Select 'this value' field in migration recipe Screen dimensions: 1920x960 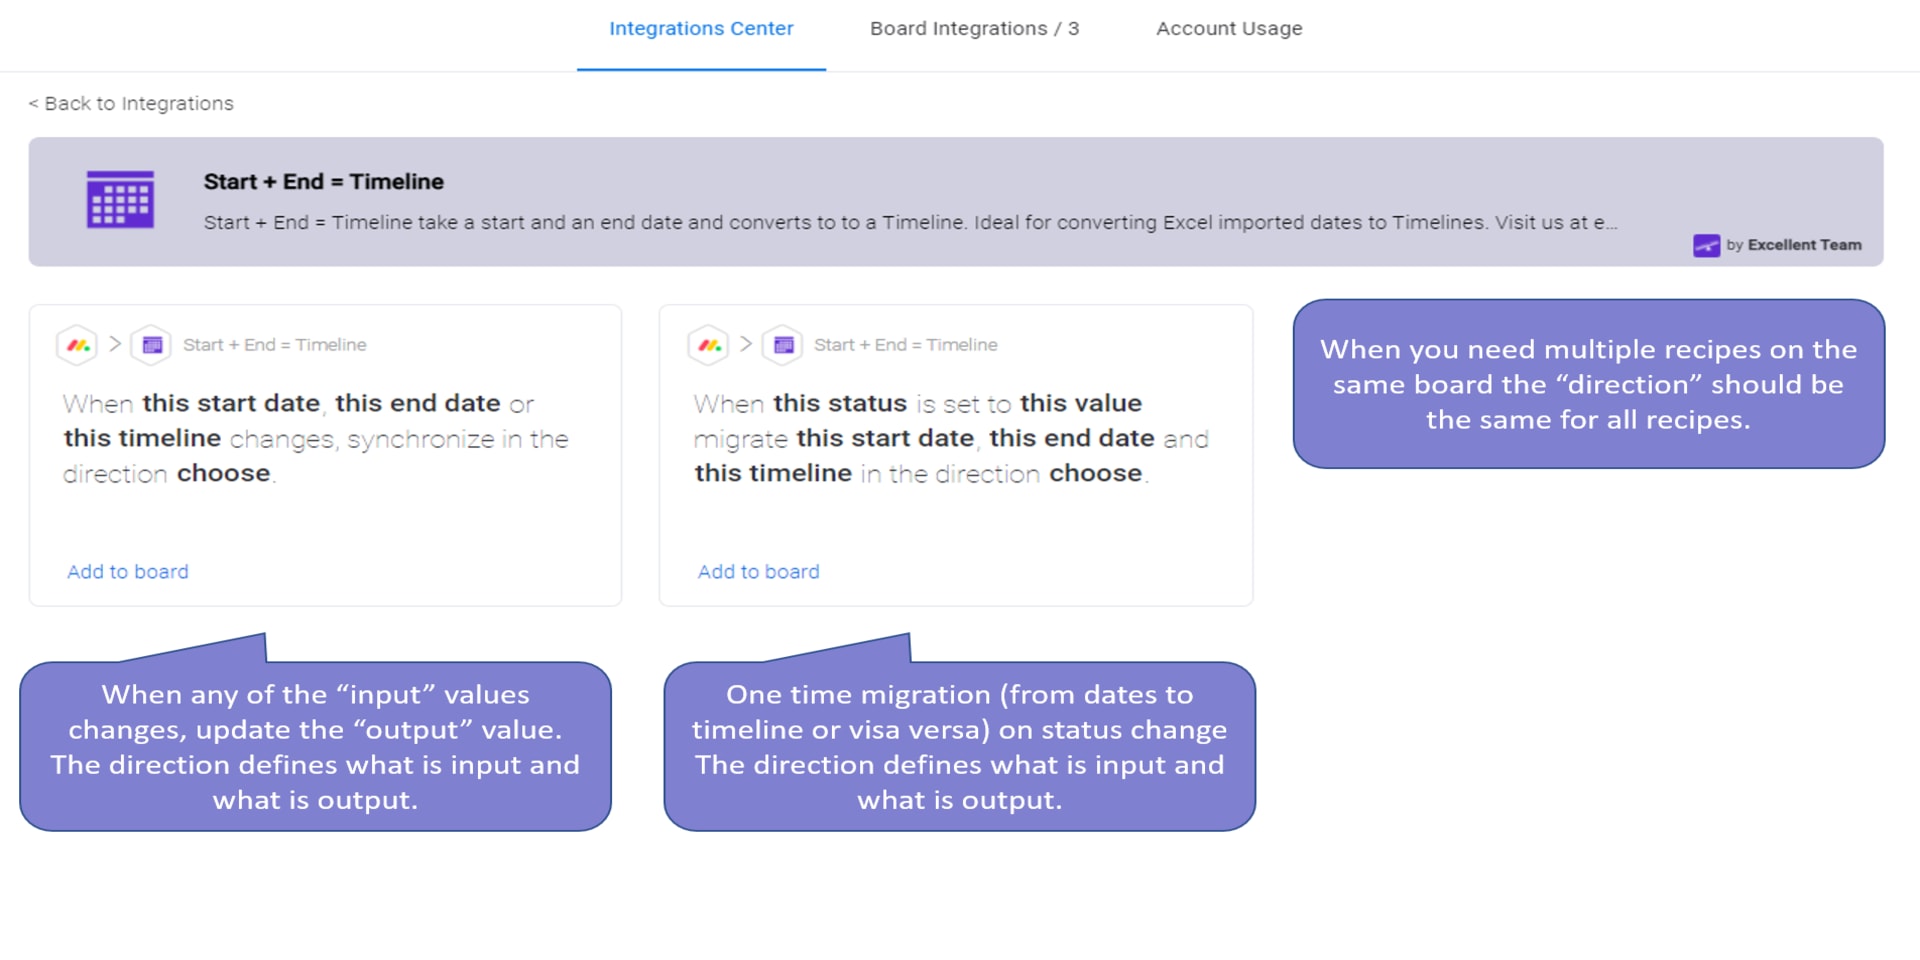[x=1080, y=403]
